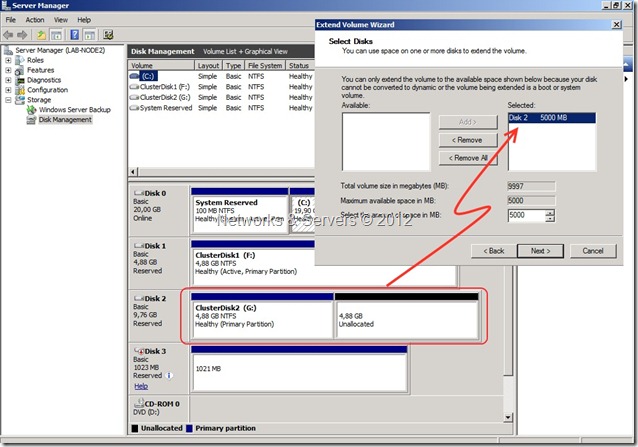
Task: Select ClusterDisk2 (G:) partition on Disk 2
Action: point(262,316)
